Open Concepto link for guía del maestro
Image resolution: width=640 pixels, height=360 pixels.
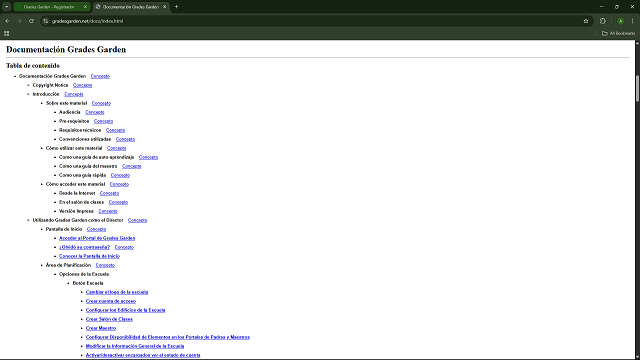point(131,166)
